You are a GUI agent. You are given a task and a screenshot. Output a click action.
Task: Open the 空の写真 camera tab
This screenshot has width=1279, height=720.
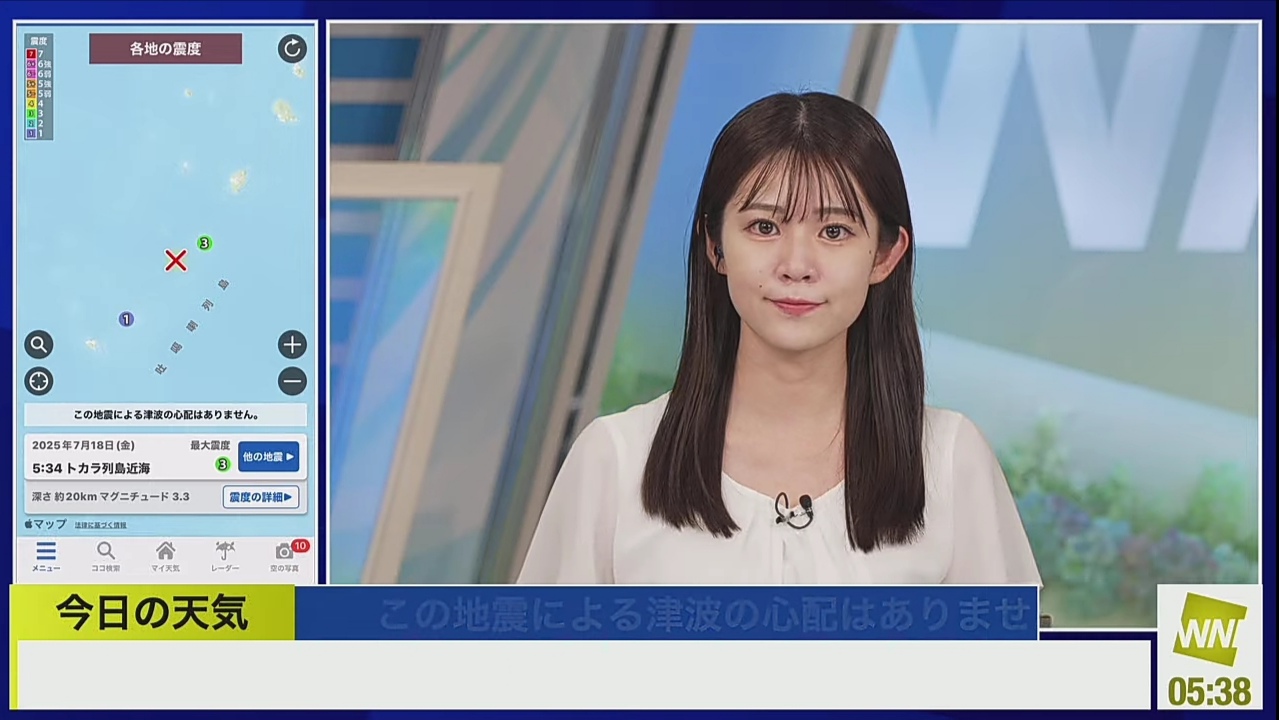(285, 557)
